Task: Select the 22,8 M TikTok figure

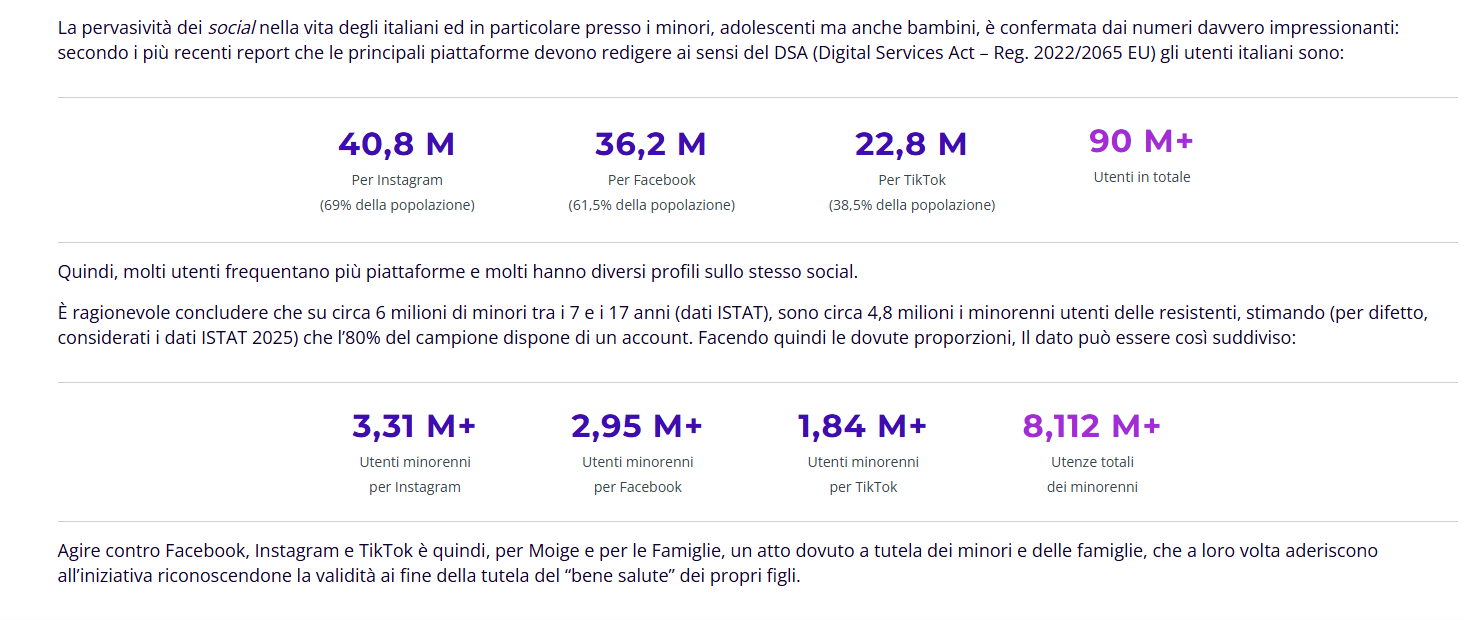Action: [x=910, y=145]
